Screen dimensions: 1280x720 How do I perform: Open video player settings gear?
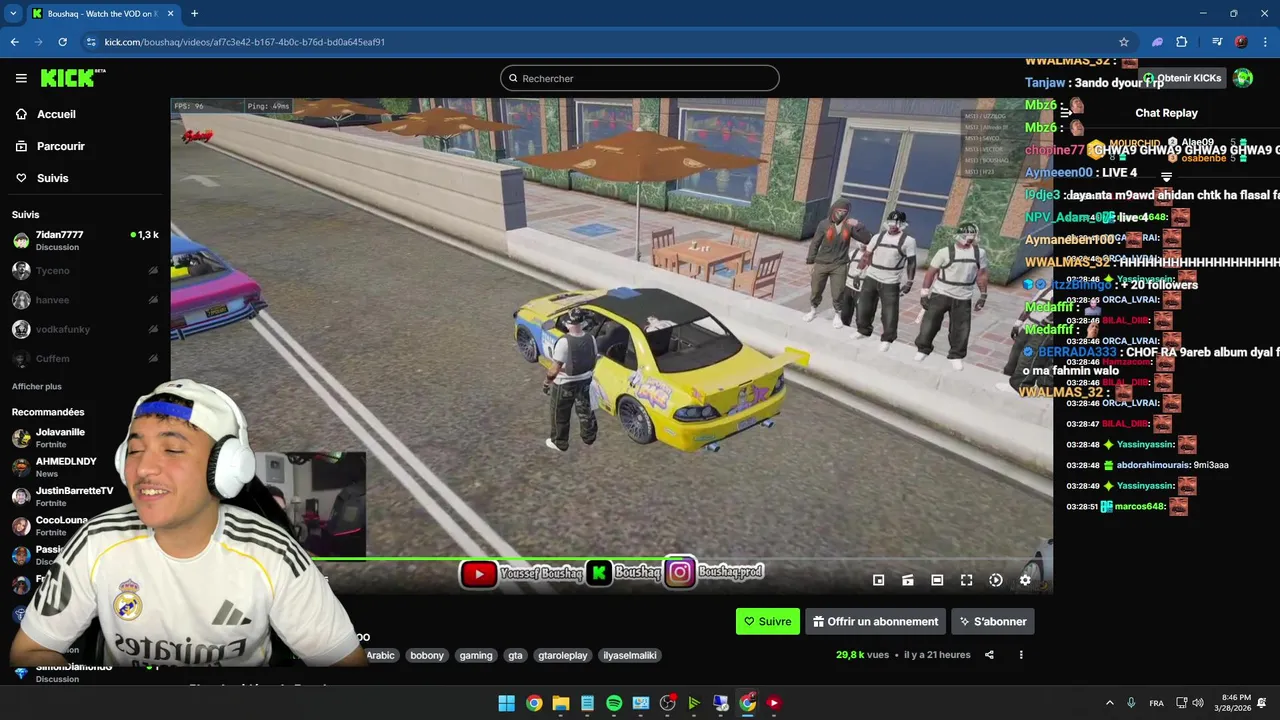pos(1025,580)
